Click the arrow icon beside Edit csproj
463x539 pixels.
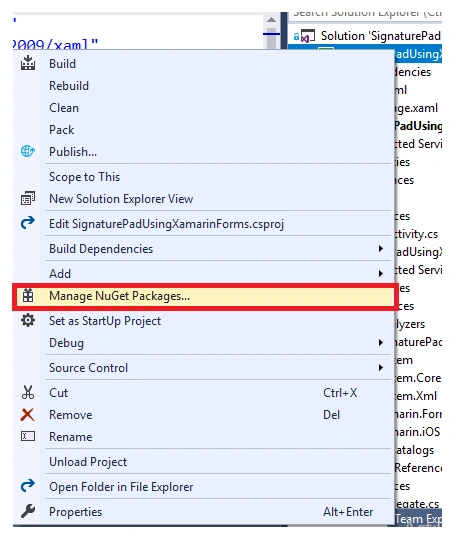pyautogui.click(x=28, y=223)
